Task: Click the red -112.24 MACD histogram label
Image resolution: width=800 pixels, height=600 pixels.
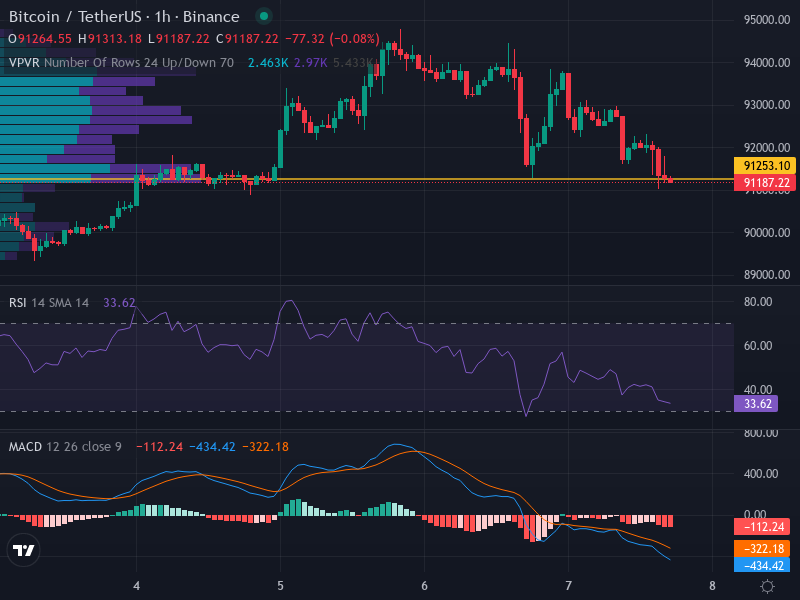Action: click(x=763, y=527)
